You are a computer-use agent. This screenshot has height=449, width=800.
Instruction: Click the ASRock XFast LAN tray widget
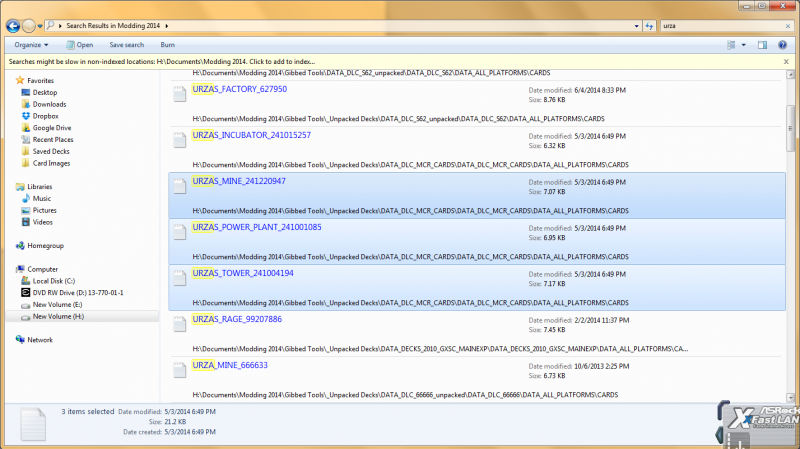click(x=759, y=423)
